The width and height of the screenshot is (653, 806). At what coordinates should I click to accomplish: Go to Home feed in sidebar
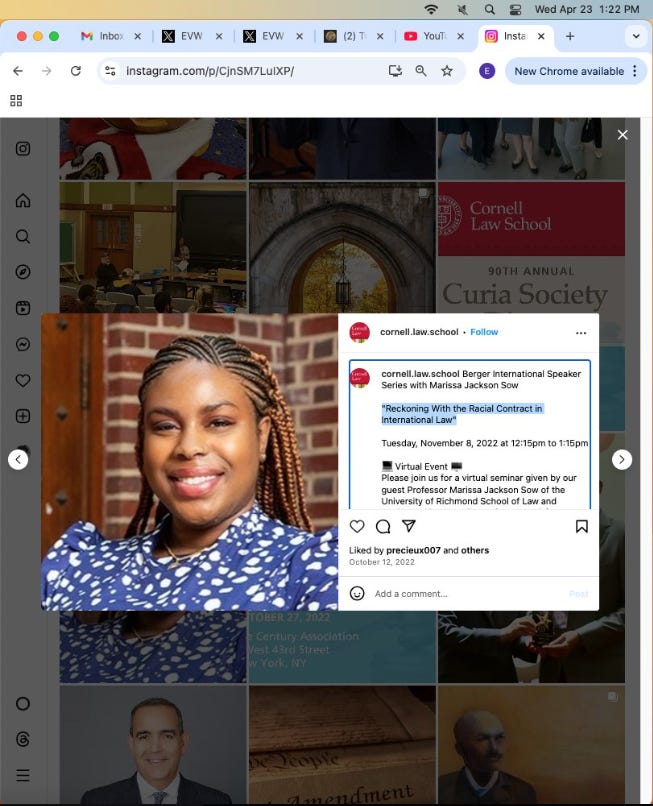pyautogui.click(x=23, y=200)
